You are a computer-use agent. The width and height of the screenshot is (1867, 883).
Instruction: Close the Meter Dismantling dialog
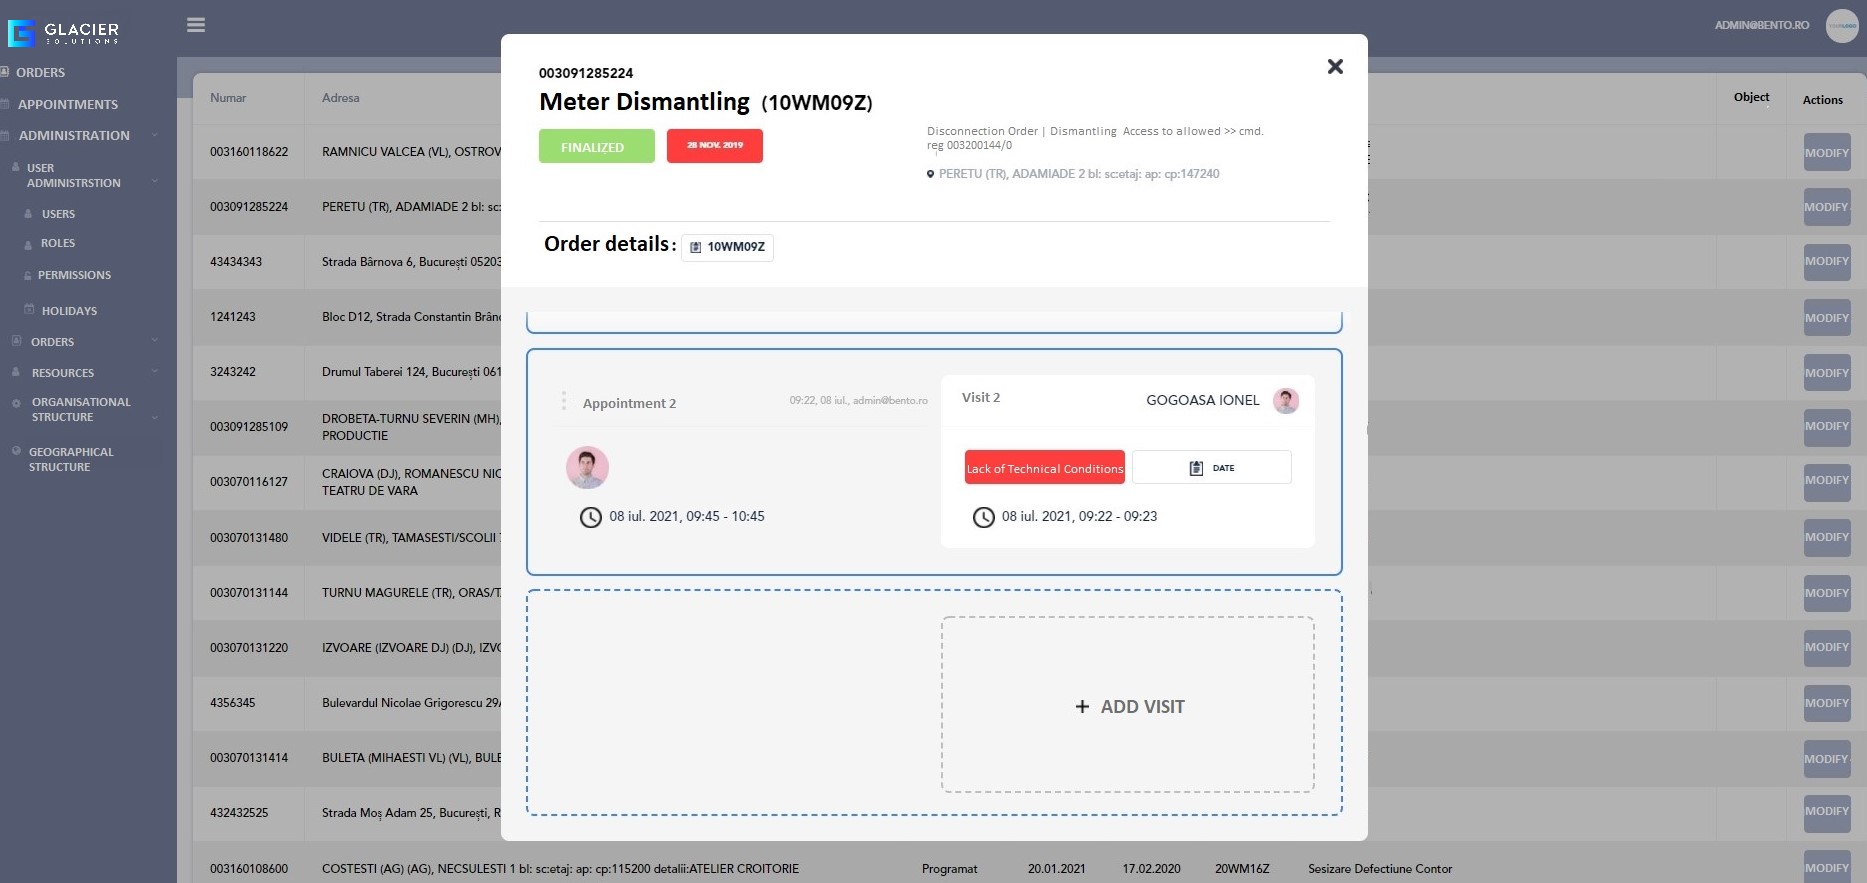[1334, 67]
